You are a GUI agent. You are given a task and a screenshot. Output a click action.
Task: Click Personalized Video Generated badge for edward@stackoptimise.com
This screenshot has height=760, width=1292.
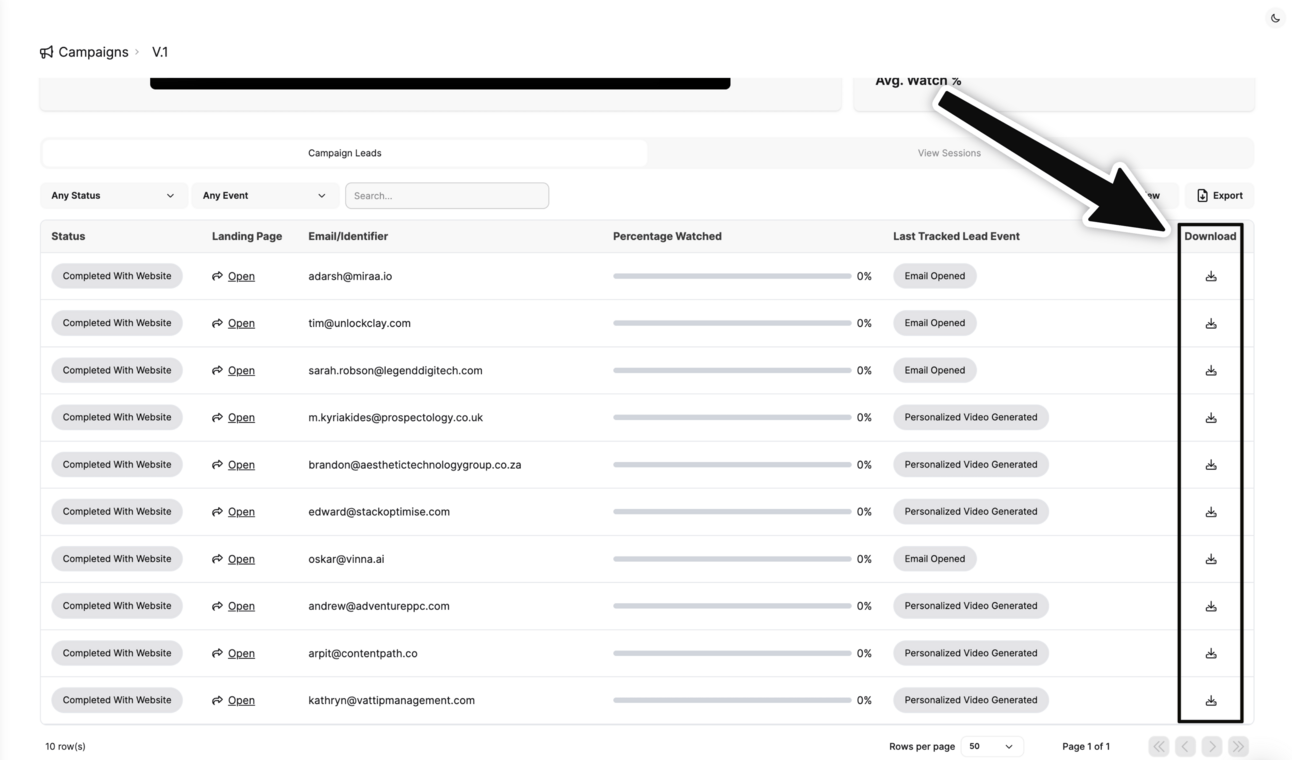(970, 512)
